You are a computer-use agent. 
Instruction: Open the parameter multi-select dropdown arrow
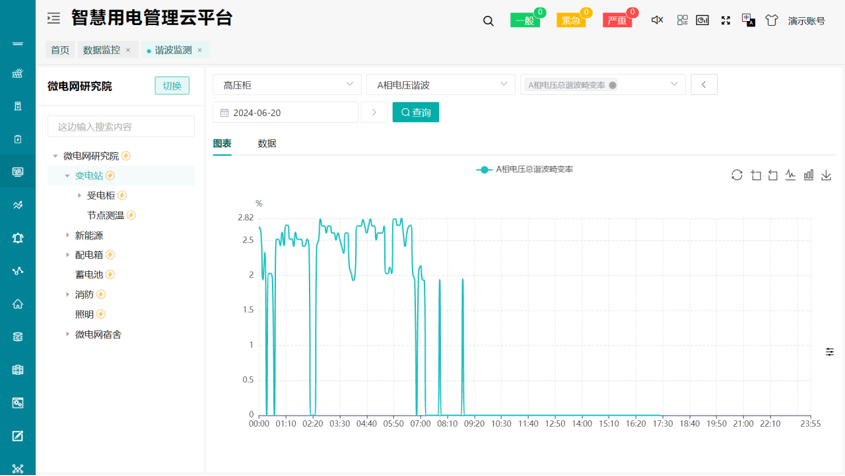tap(674, 84)
